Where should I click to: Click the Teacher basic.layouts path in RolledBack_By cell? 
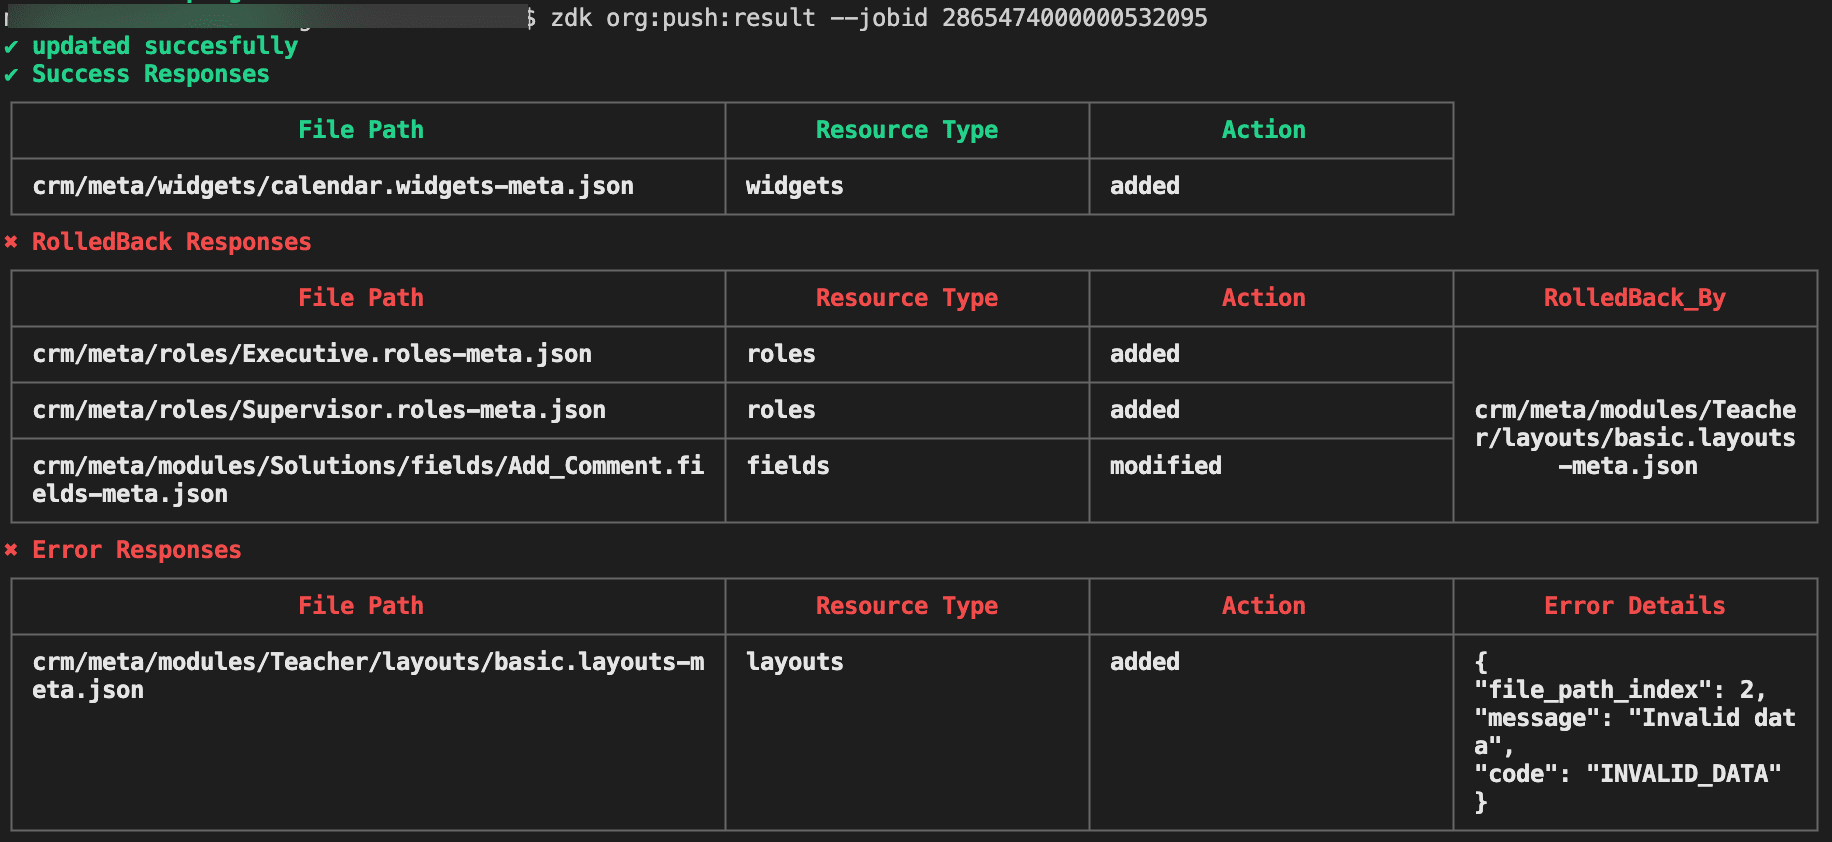point(1634,438)
